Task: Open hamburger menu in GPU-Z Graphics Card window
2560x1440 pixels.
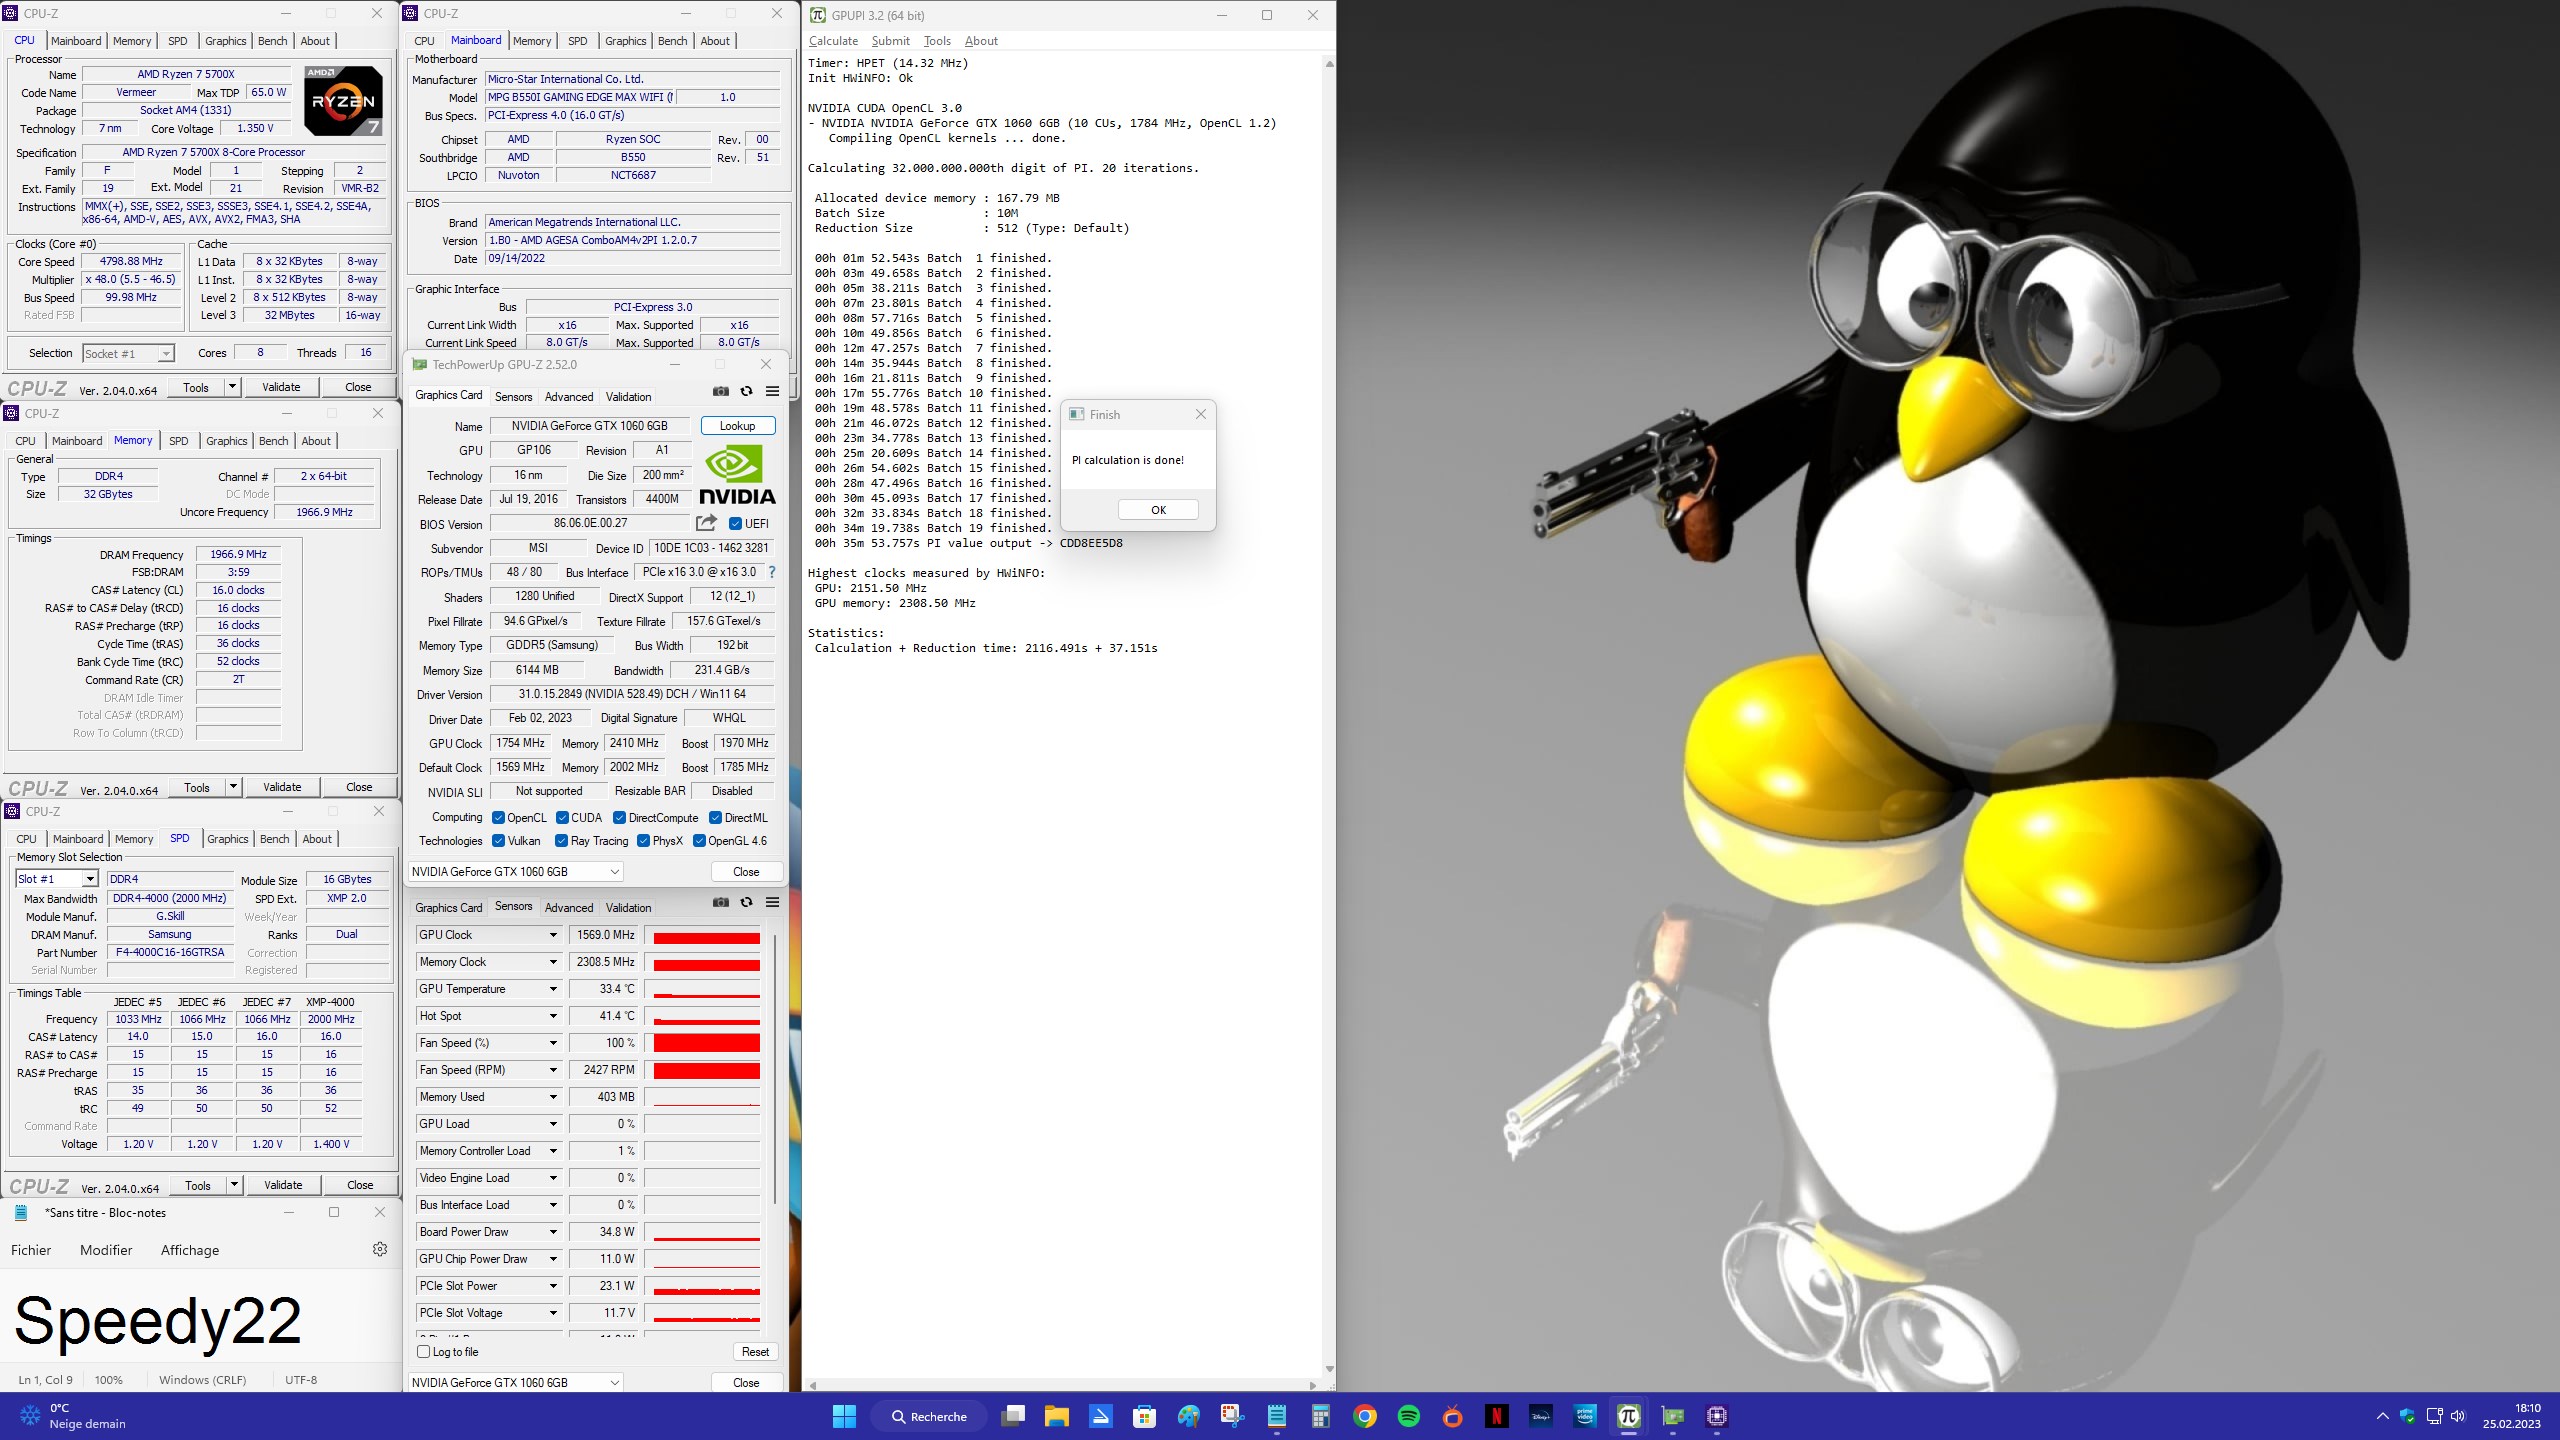Action: [772, 392]
